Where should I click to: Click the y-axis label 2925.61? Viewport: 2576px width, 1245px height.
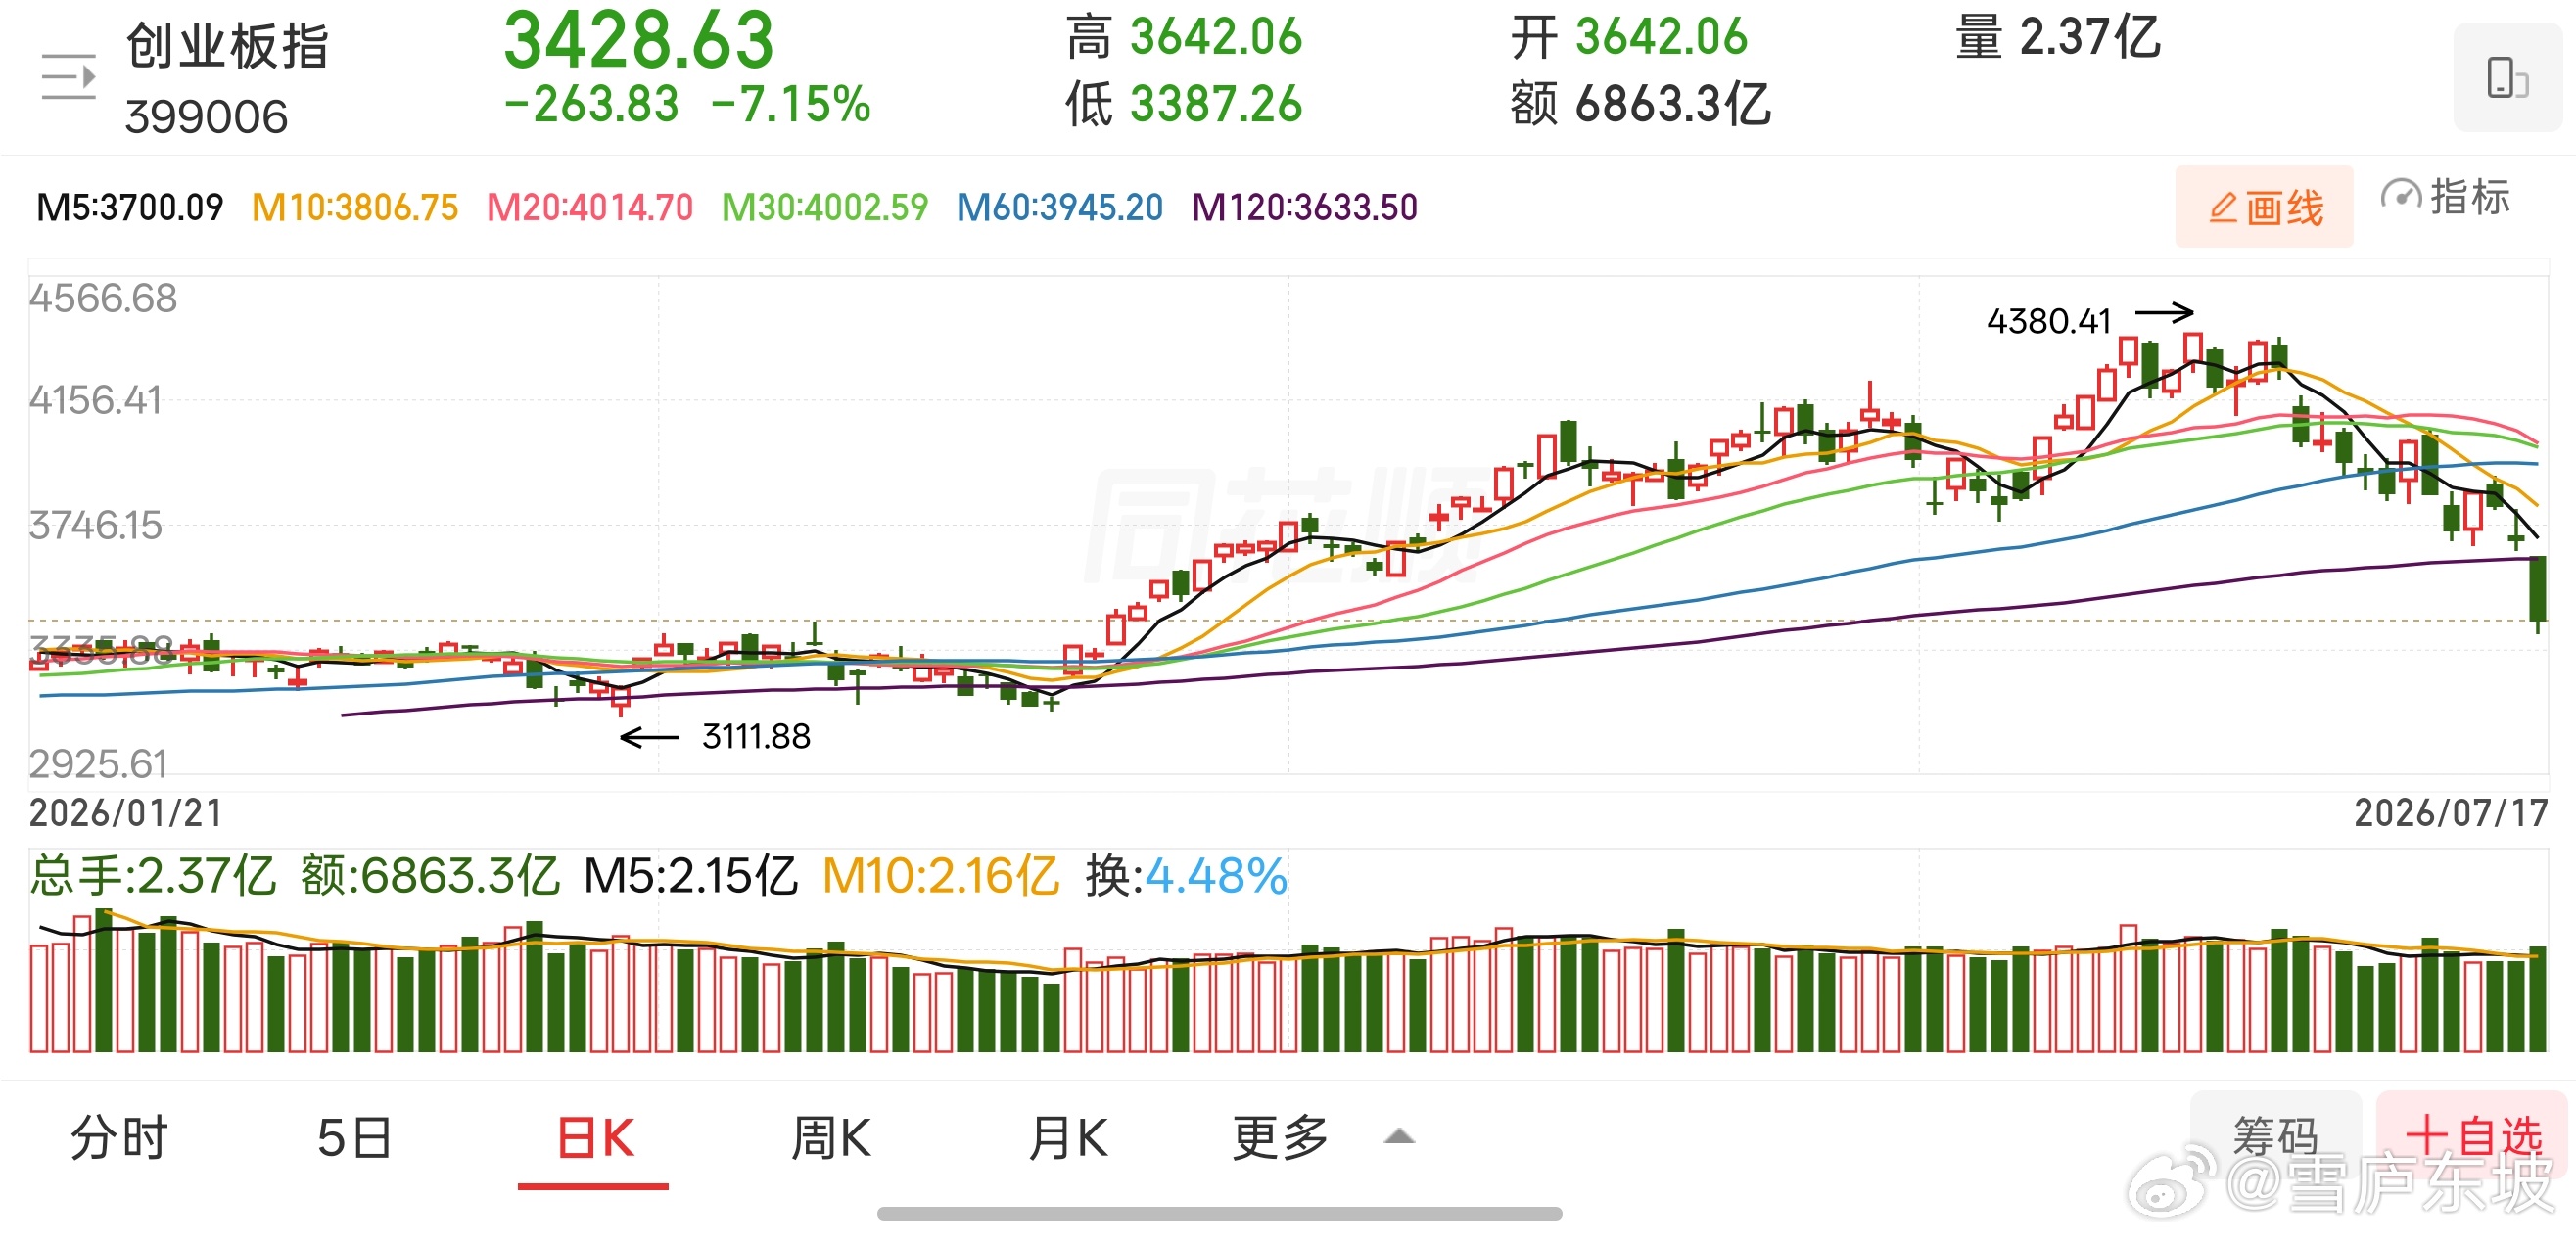coord(98,765)
